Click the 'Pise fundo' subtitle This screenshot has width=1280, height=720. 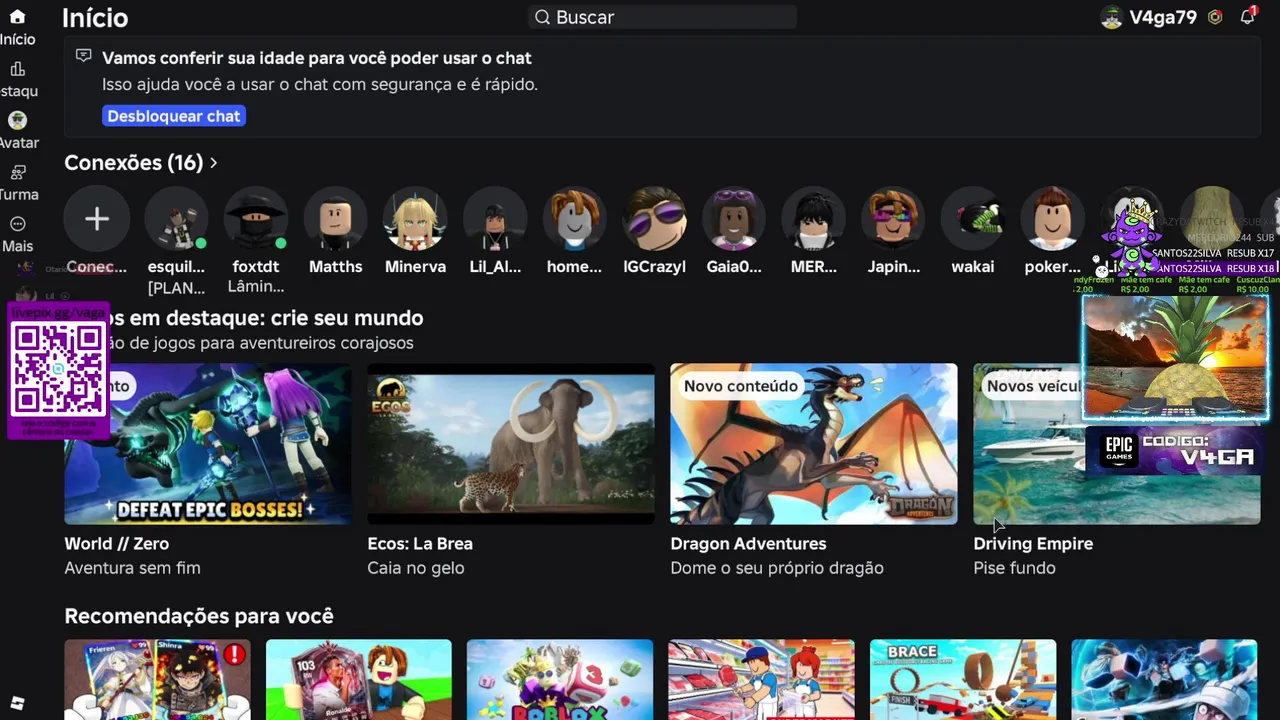click(1014, 568)
